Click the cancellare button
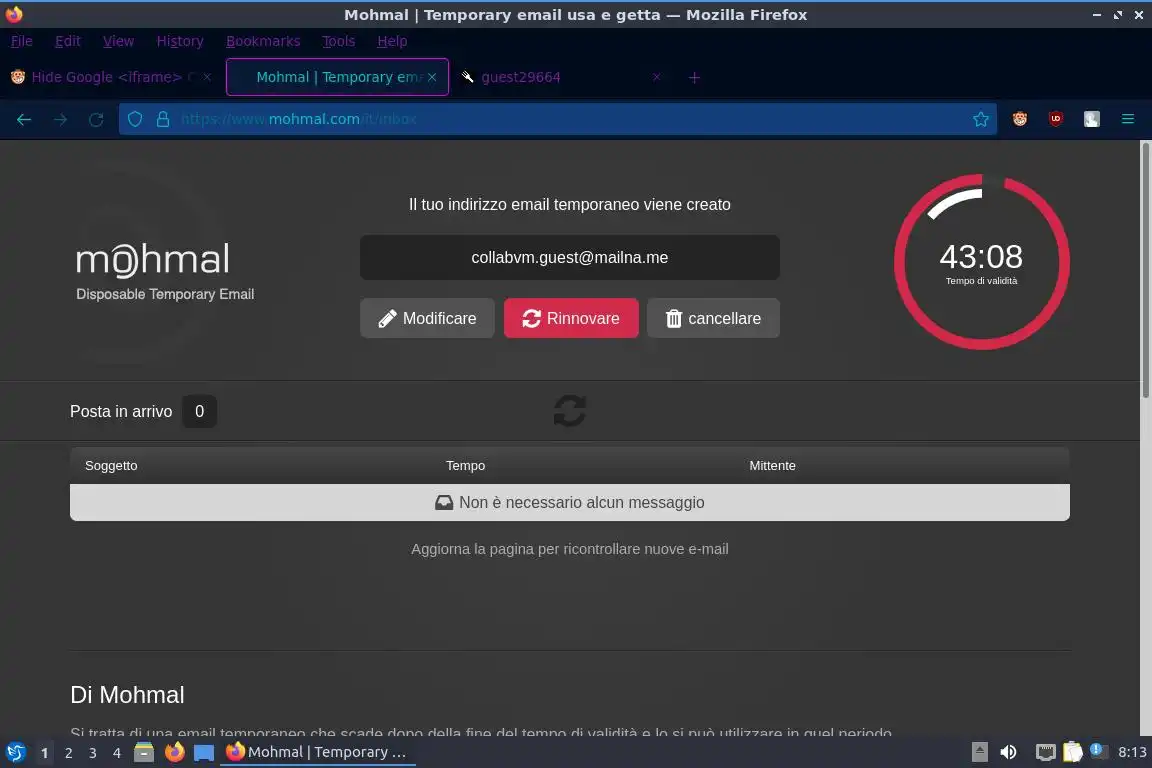The width and height of the screenshot is (1152, 768). (713, 318)
